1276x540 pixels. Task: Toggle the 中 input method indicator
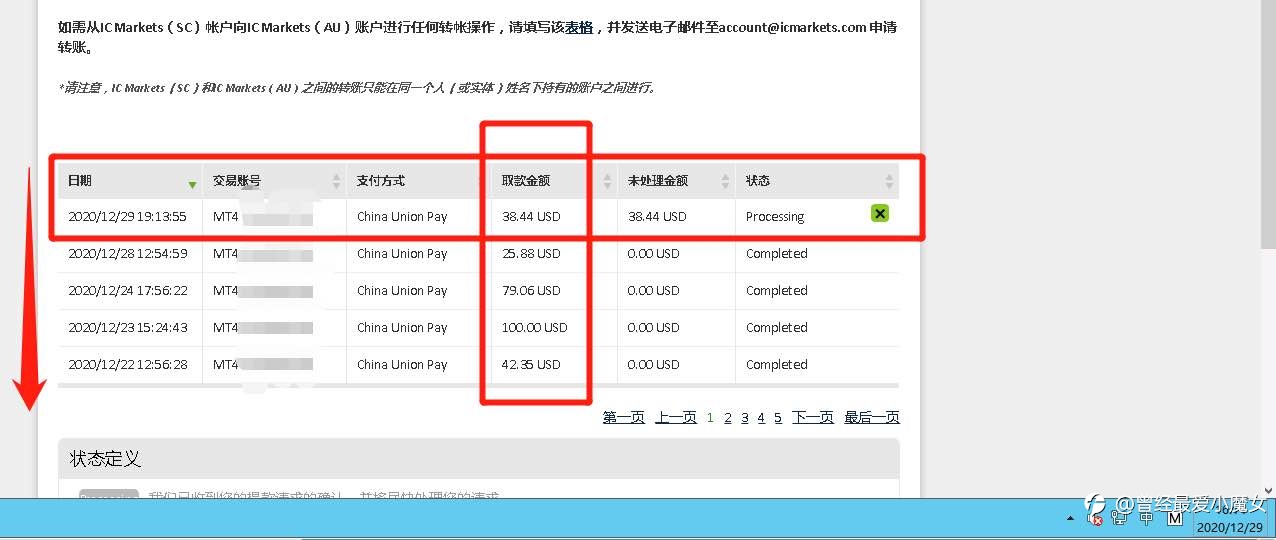click(x=1147, y=519)
